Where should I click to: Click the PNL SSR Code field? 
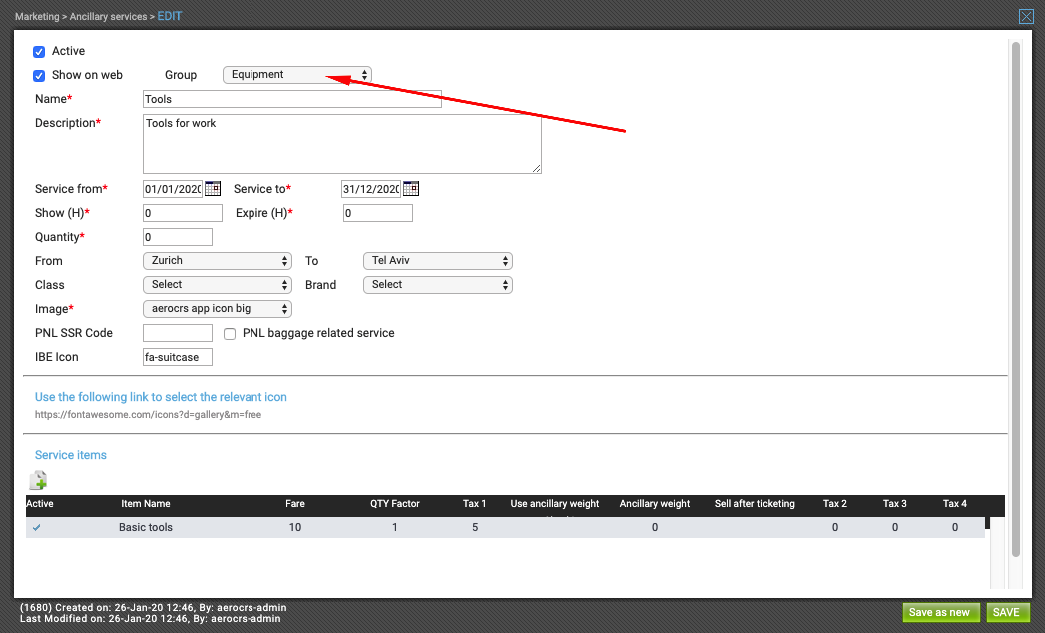[x=178, y=332]
